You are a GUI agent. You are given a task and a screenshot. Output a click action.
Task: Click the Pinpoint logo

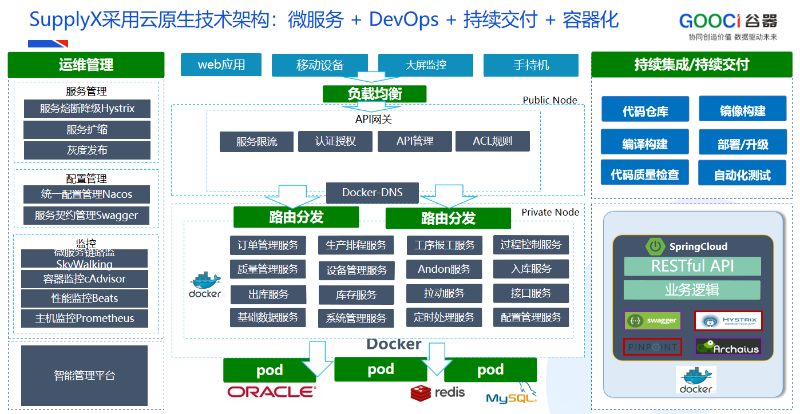tap(651, 347)
